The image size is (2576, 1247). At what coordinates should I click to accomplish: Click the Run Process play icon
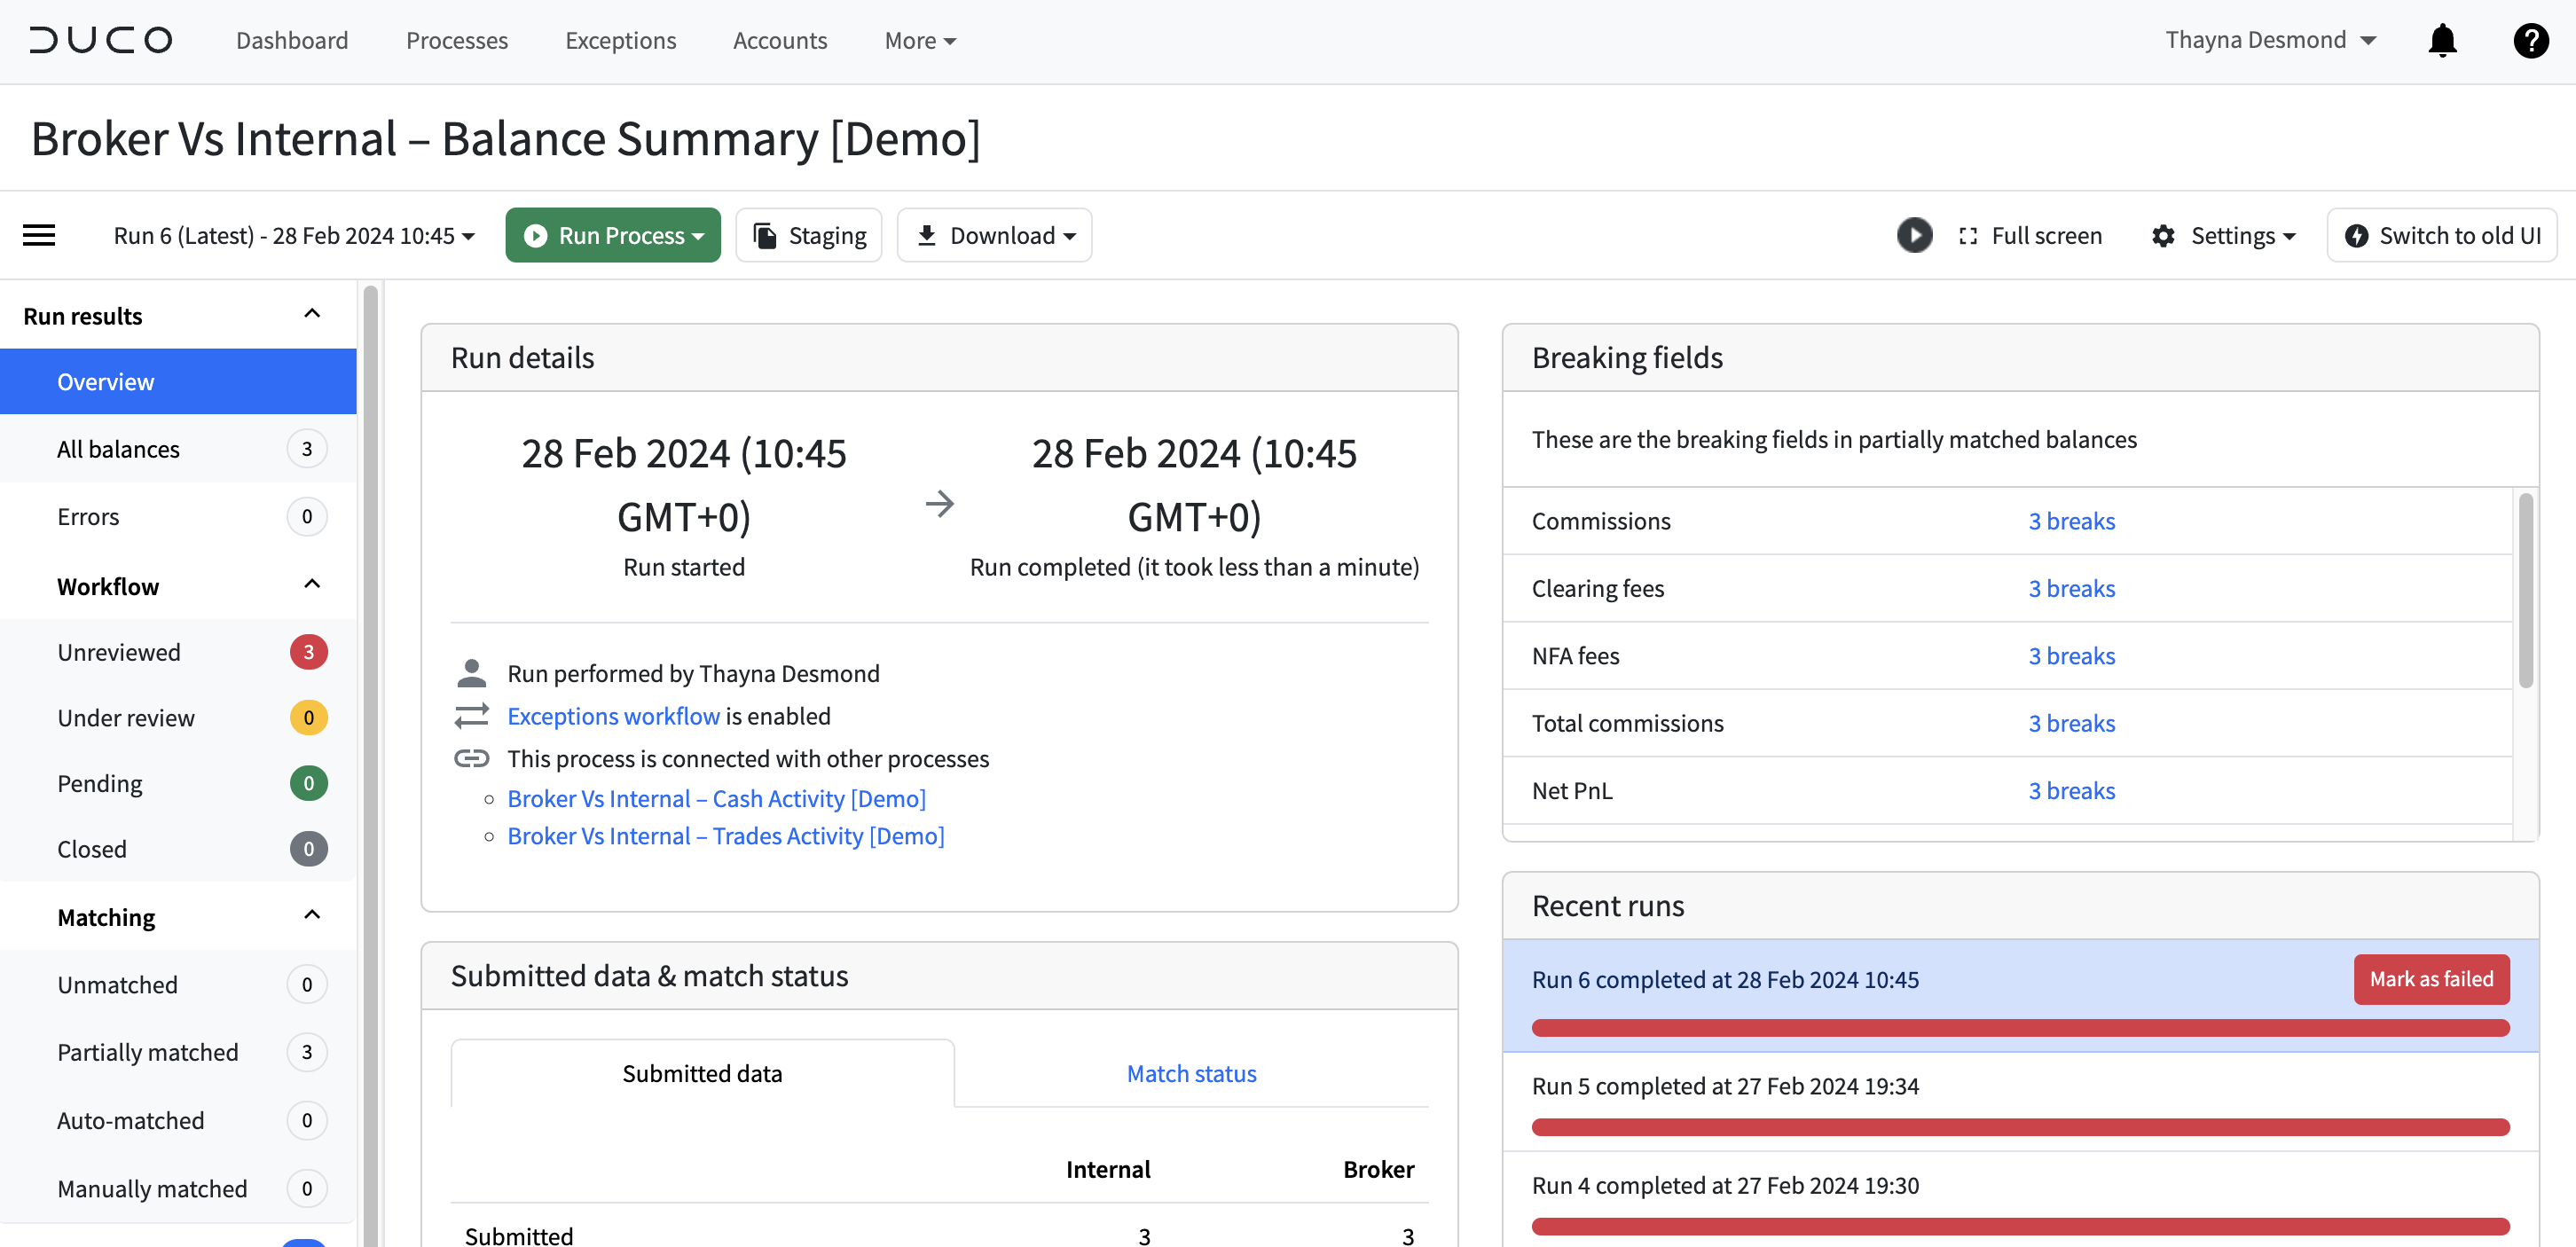point(536,235)
